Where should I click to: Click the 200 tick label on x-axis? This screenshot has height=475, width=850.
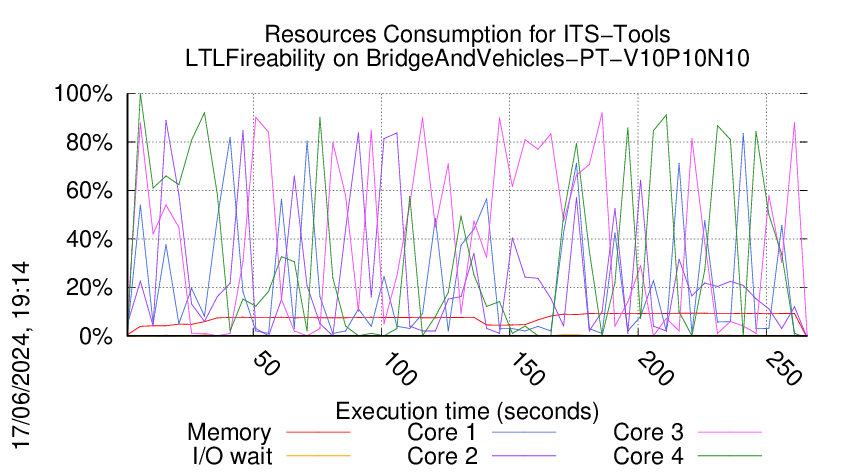click(655, 368)
